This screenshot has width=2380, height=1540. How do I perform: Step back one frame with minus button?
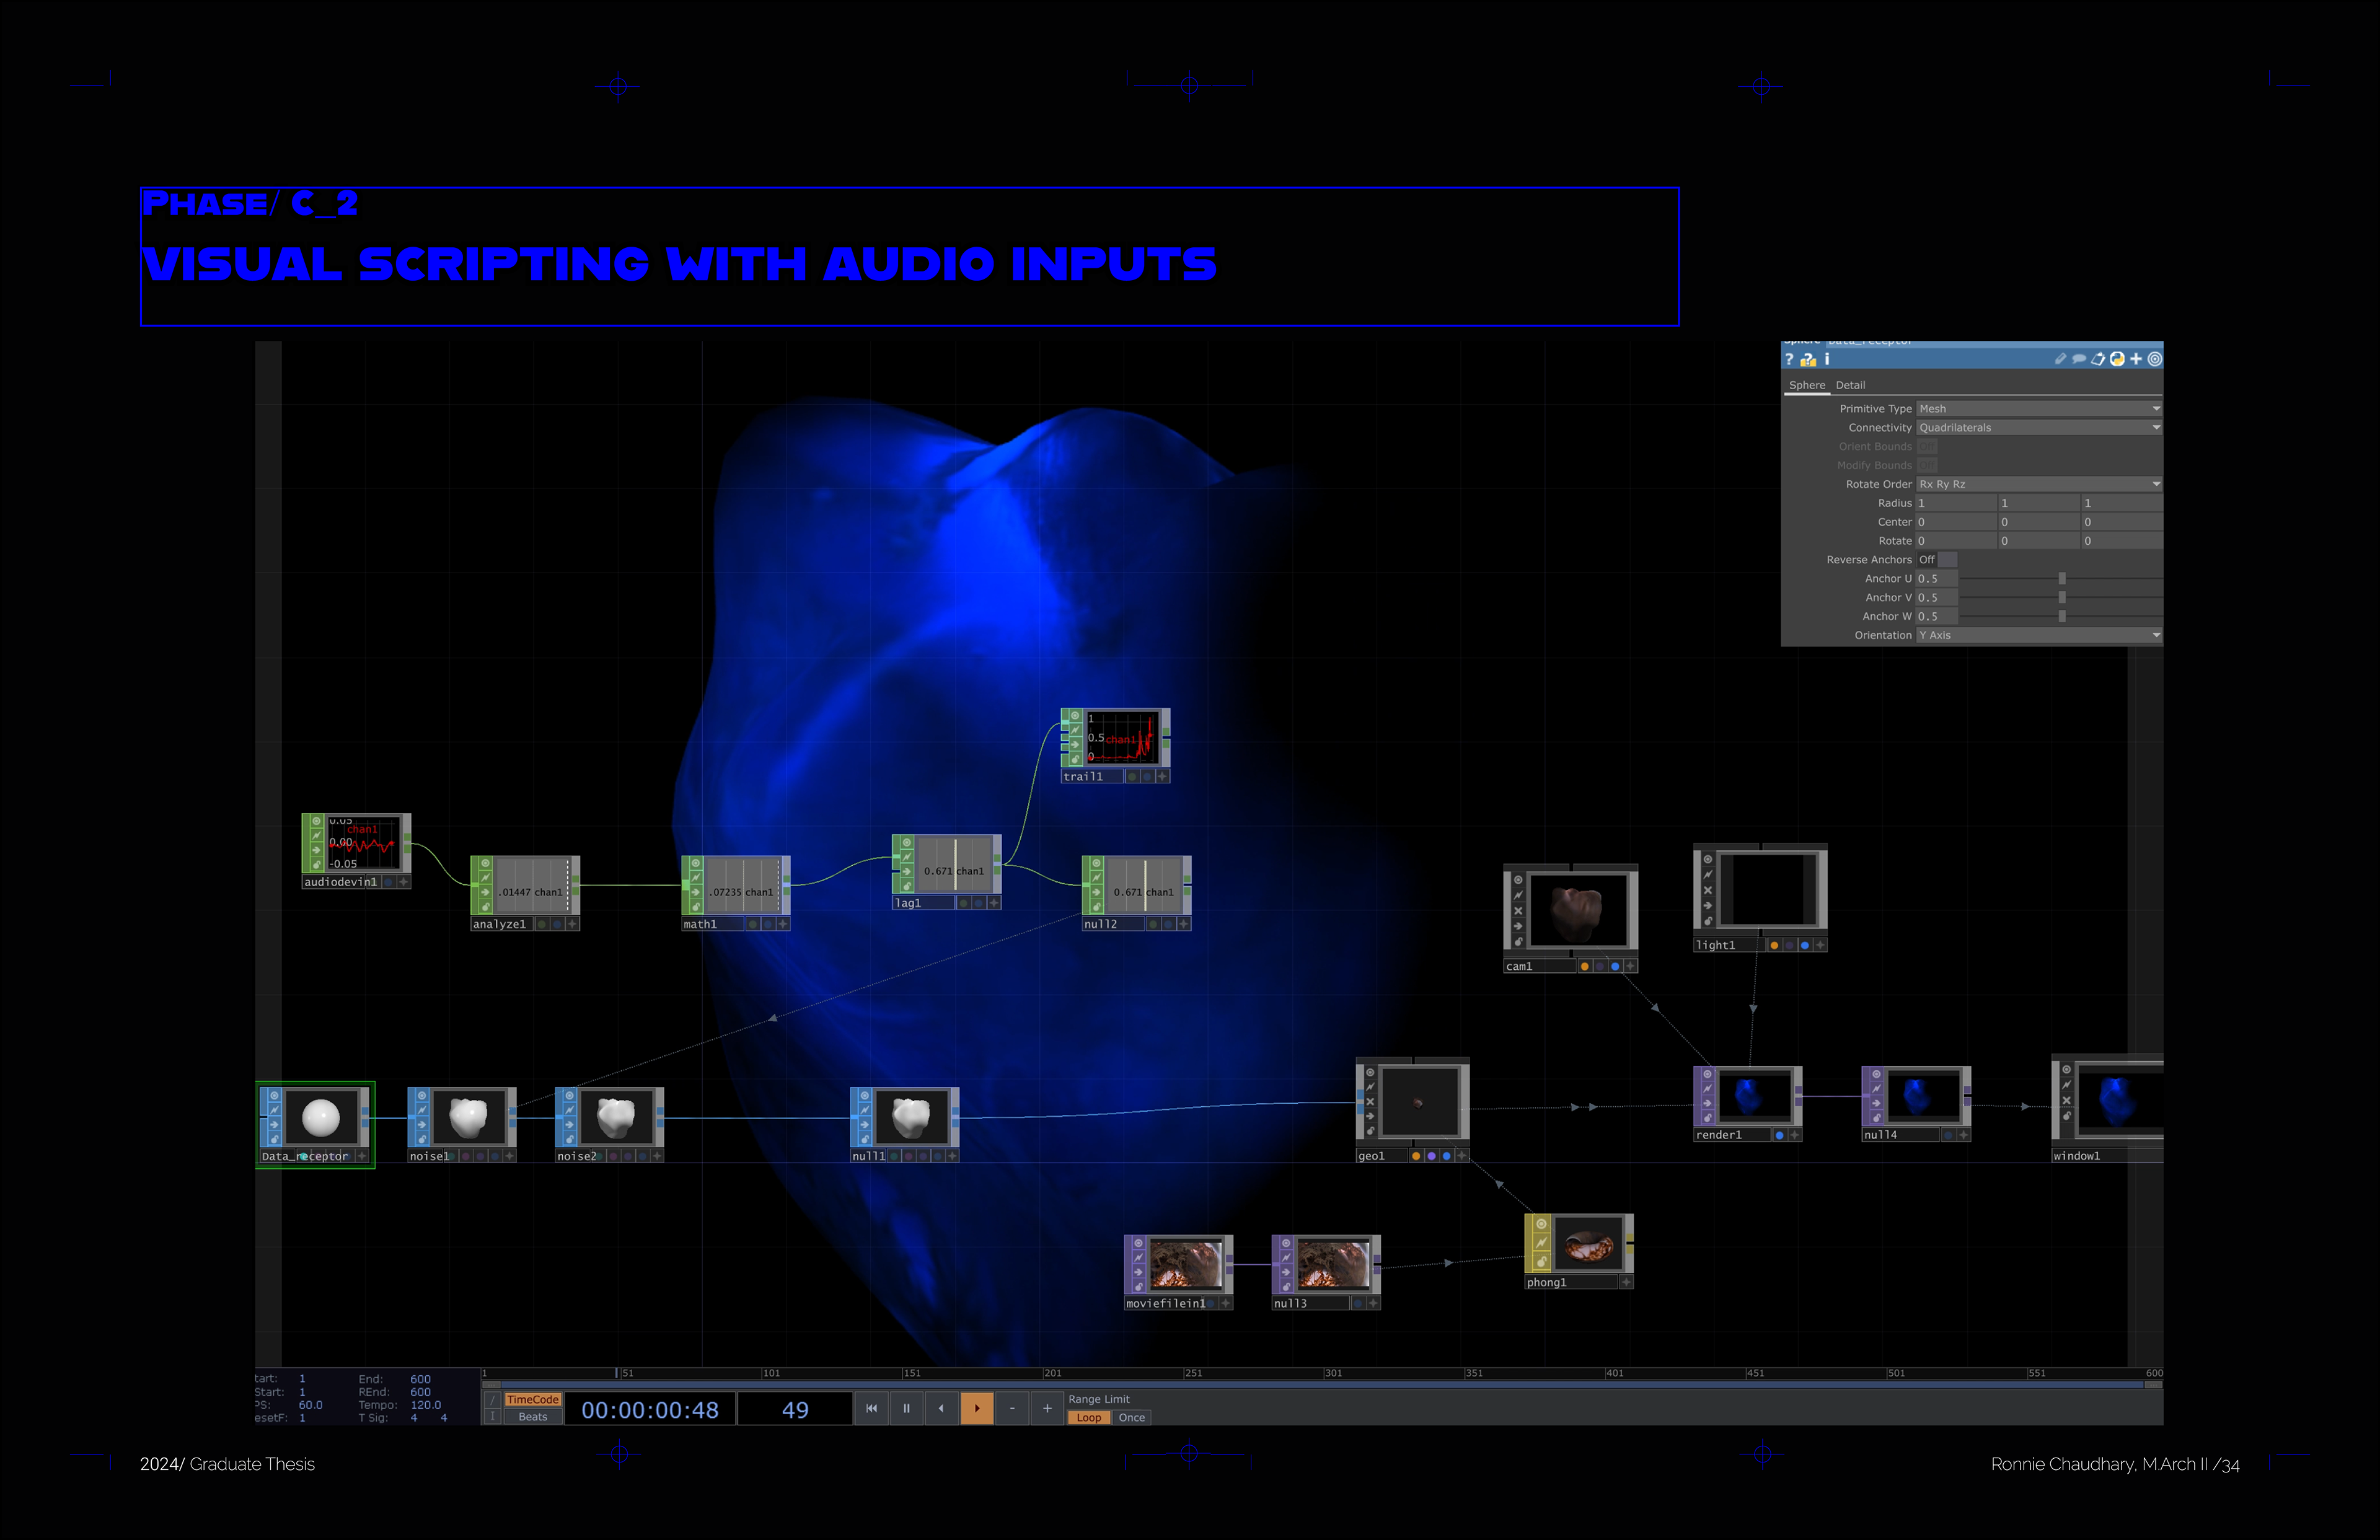(1012, 1408)
